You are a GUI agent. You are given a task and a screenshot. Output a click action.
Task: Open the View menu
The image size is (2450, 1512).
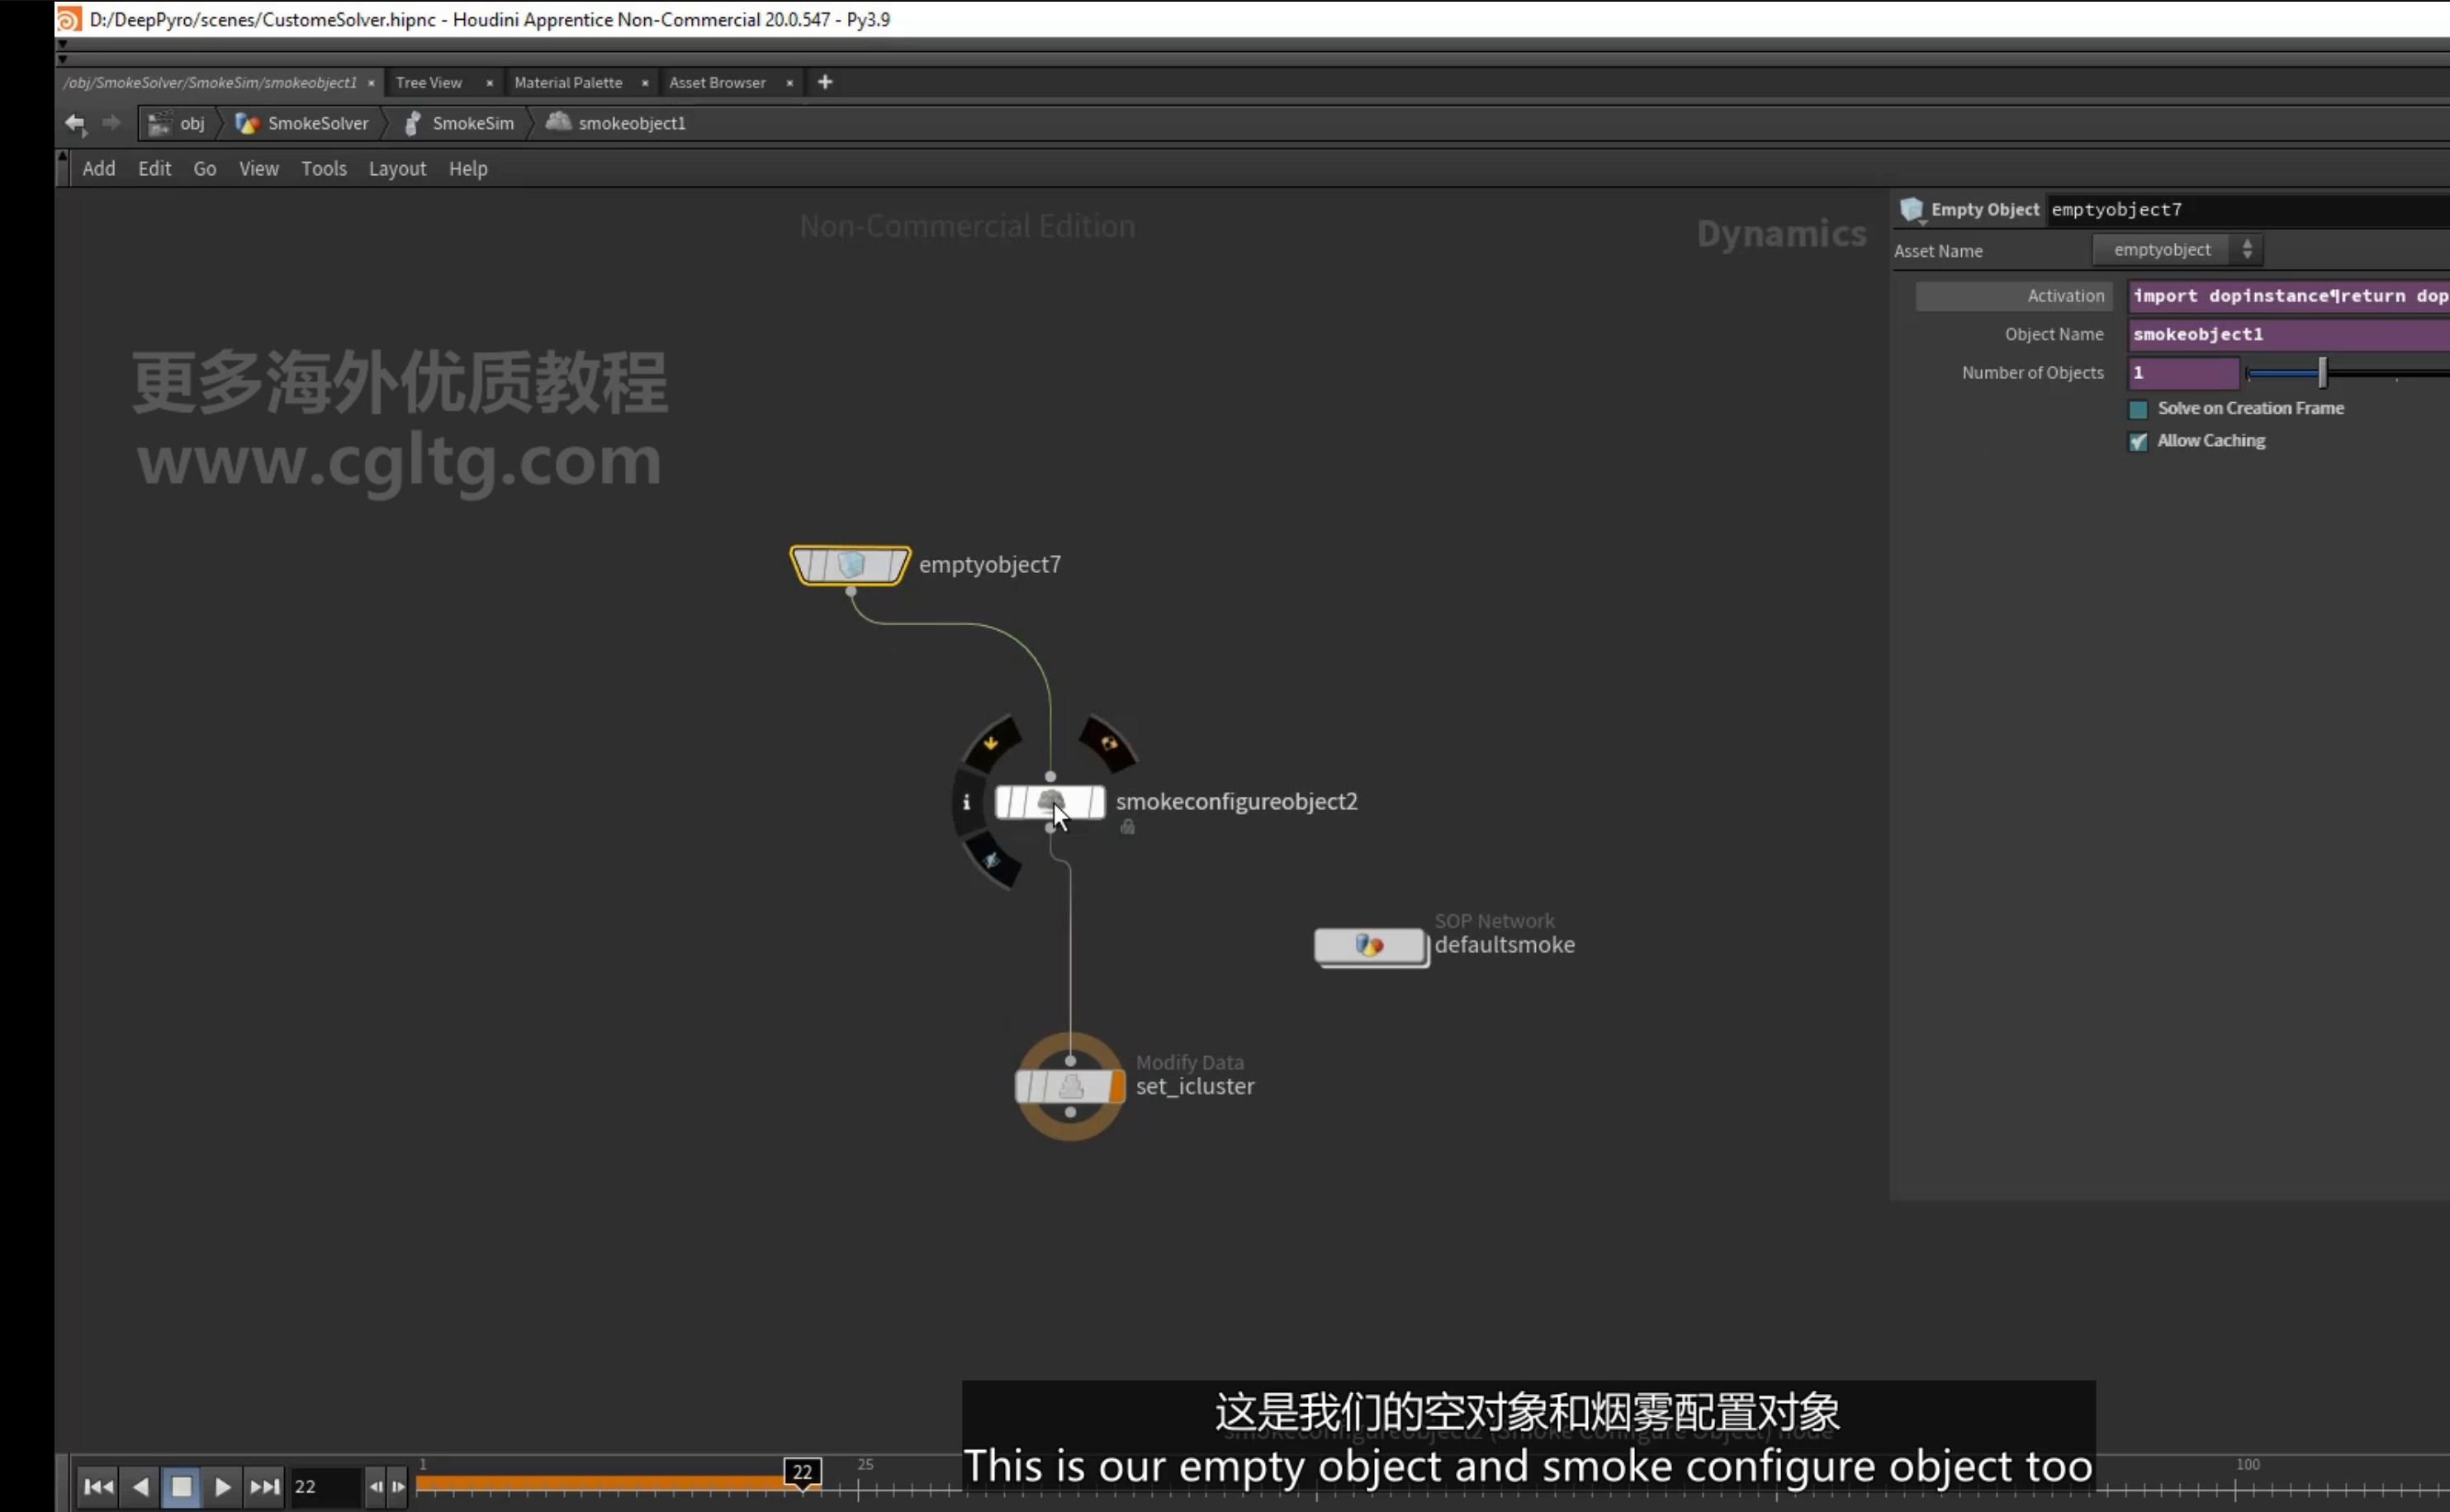[x=259, y=168]
